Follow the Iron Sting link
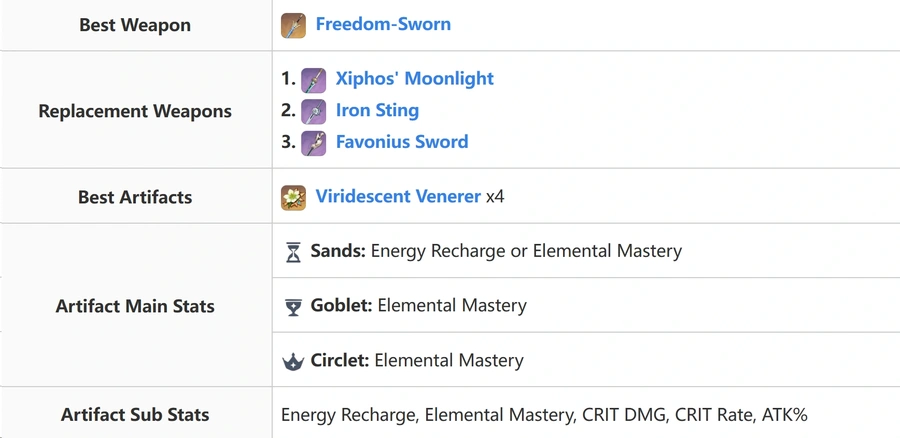900x438 pixels. pos(377,110)
